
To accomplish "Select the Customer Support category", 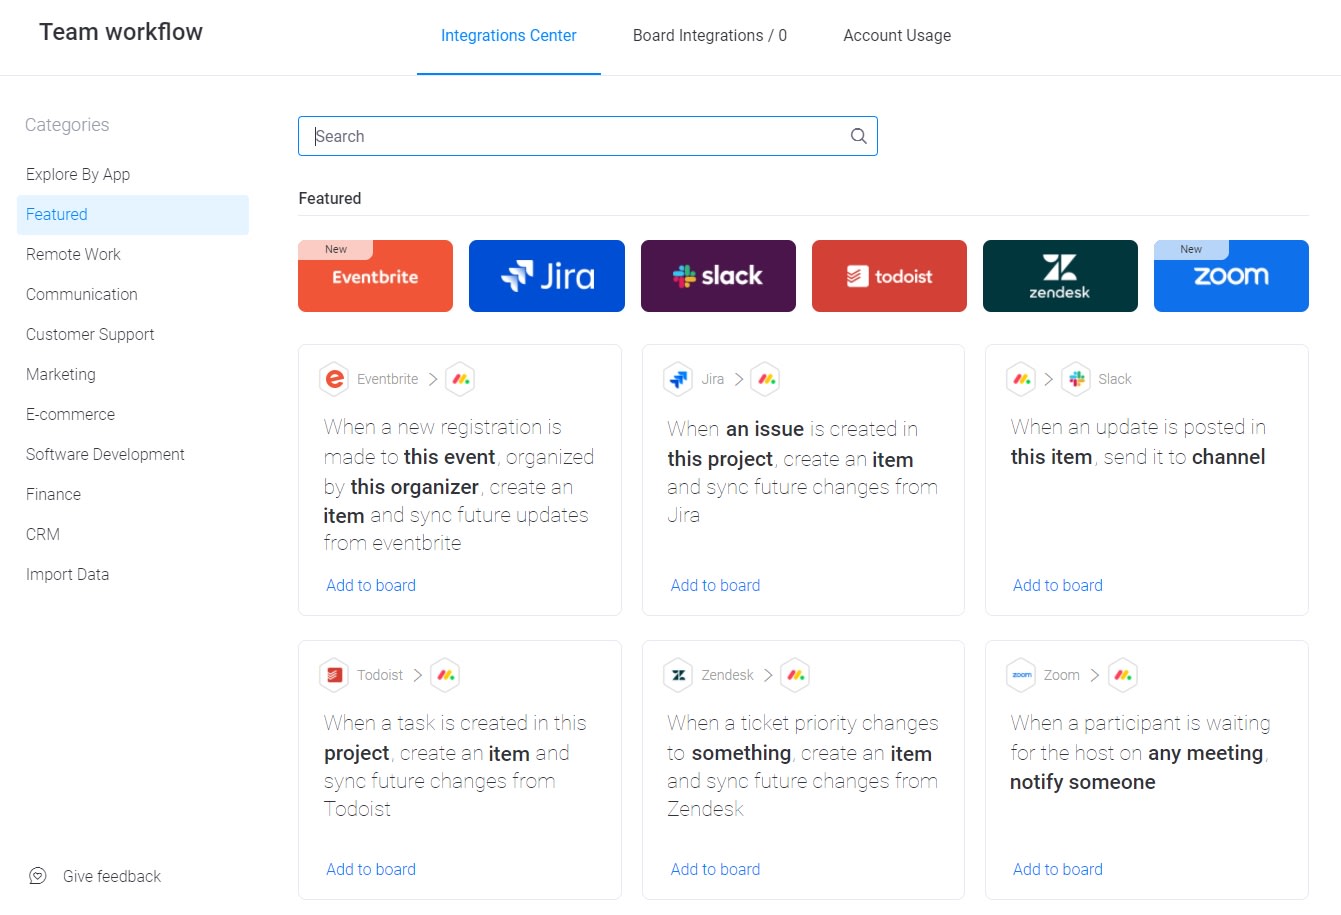I will [133, 334].
